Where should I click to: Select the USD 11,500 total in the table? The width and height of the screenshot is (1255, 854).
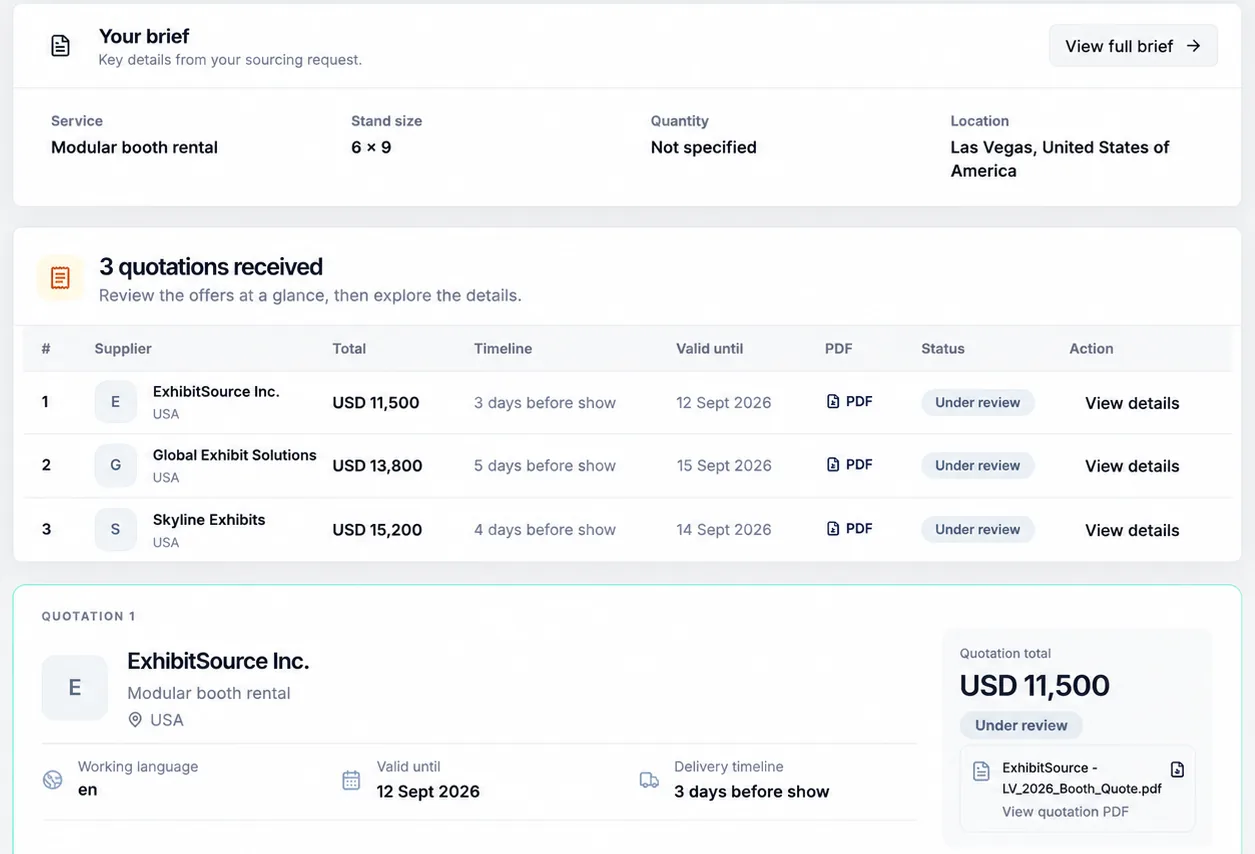point(376,403)
